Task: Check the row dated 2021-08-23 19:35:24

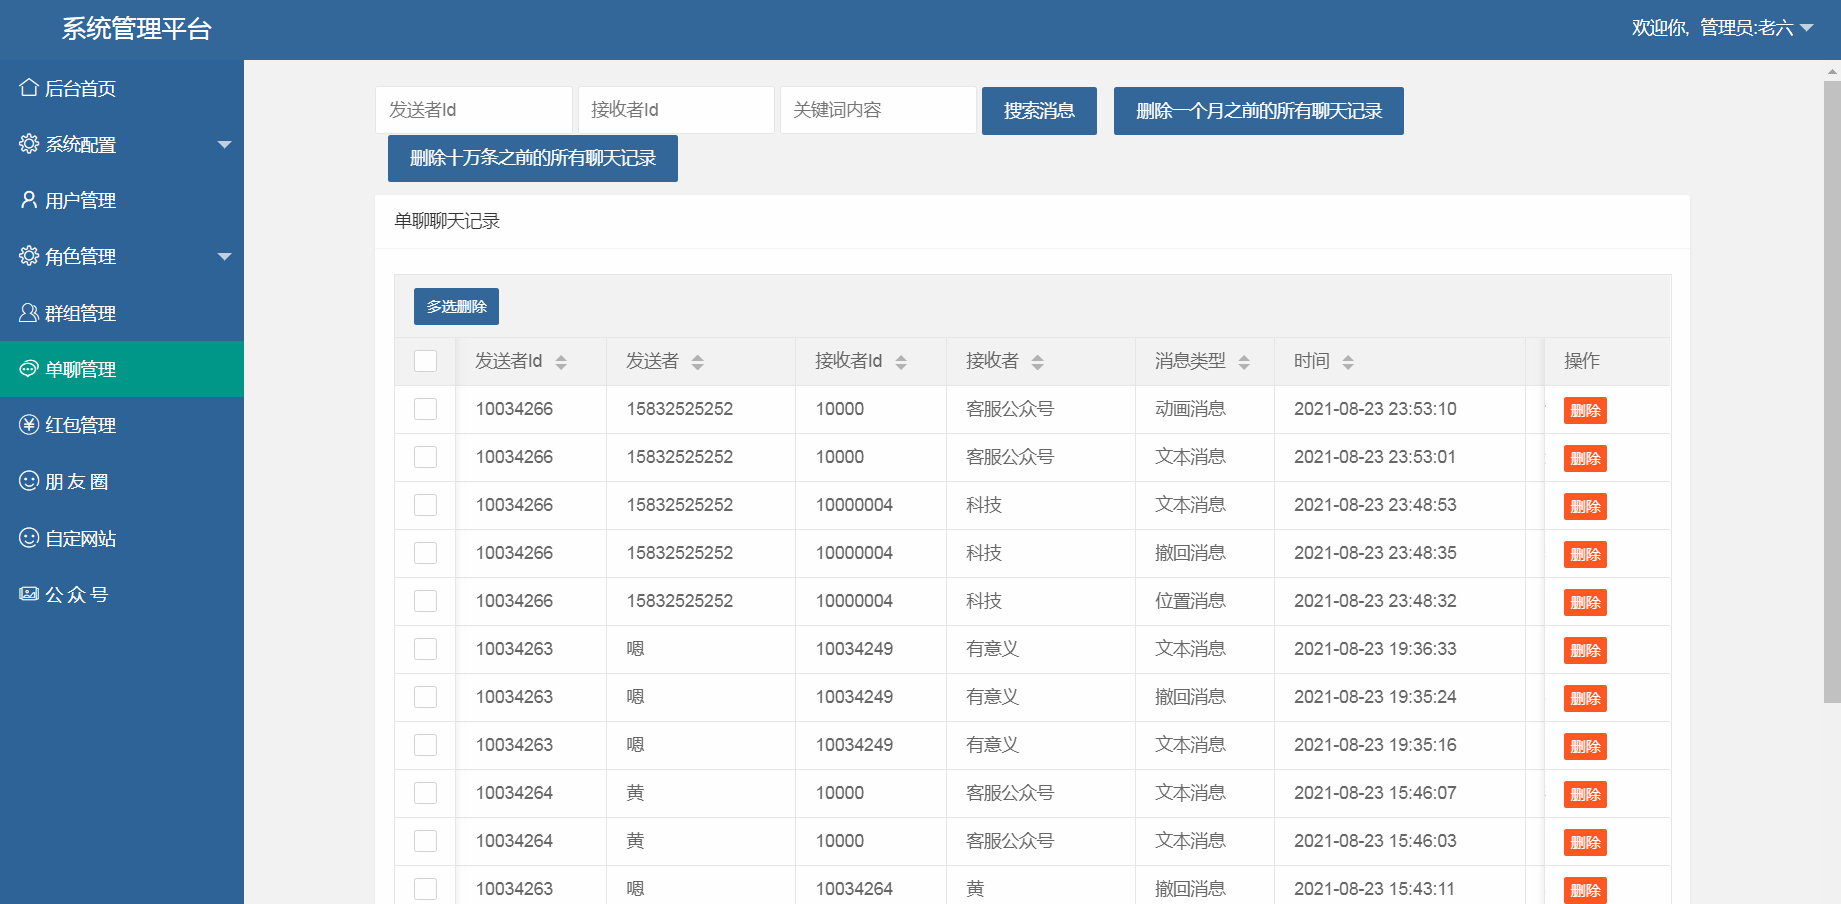Action: point(426,697)
